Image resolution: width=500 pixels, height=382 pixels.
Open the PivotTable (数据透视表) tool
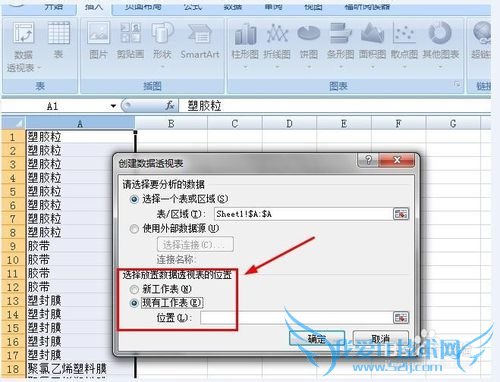point(23,47)
